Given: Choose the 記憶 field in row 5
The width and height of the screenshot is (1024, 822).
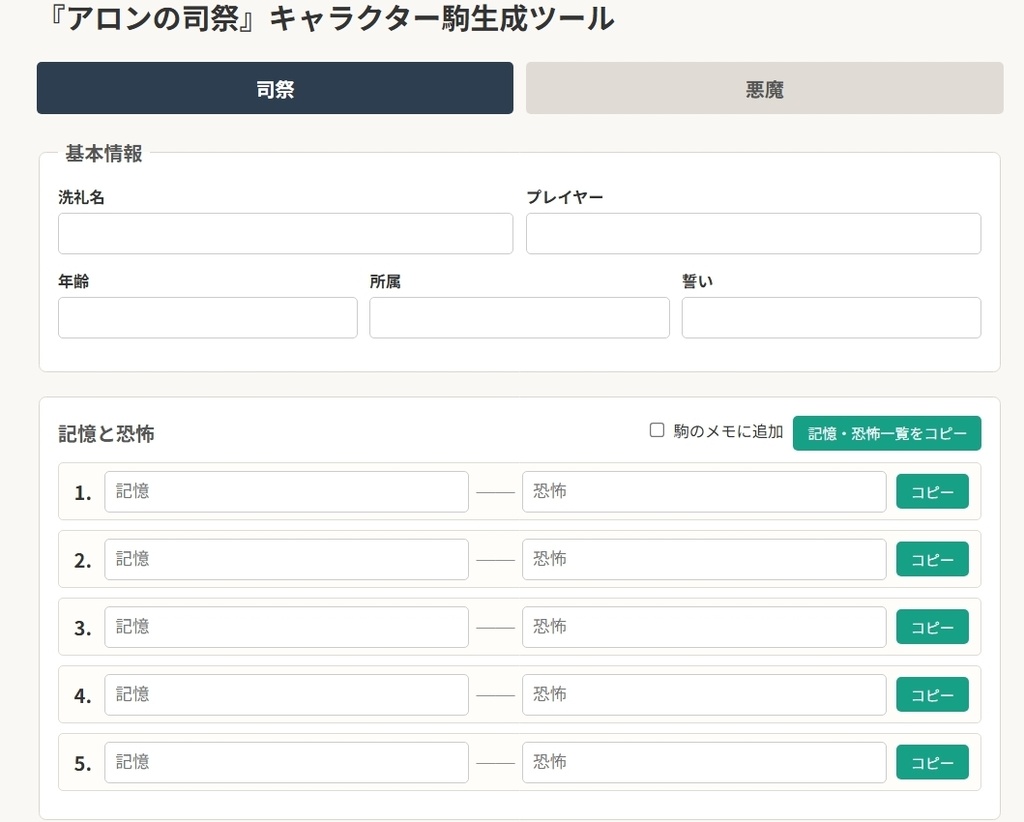Looking at the screenshot, I should click(287, 763).
